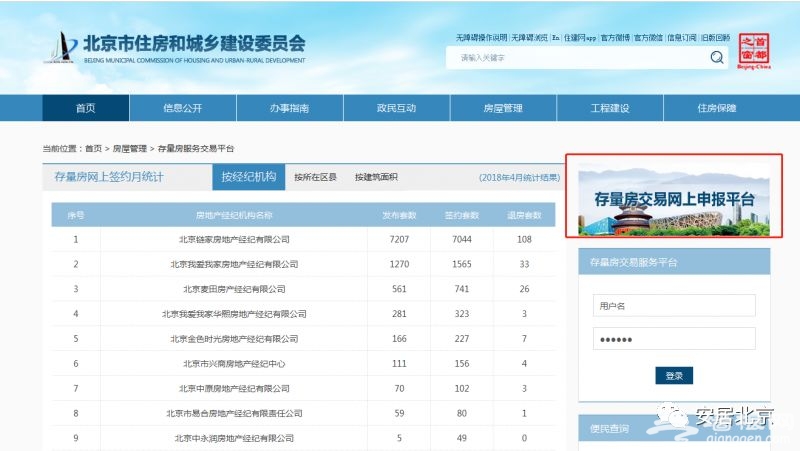Switch to 按所在区县 statistics tab
800x451 pixels.
(315, 177)
